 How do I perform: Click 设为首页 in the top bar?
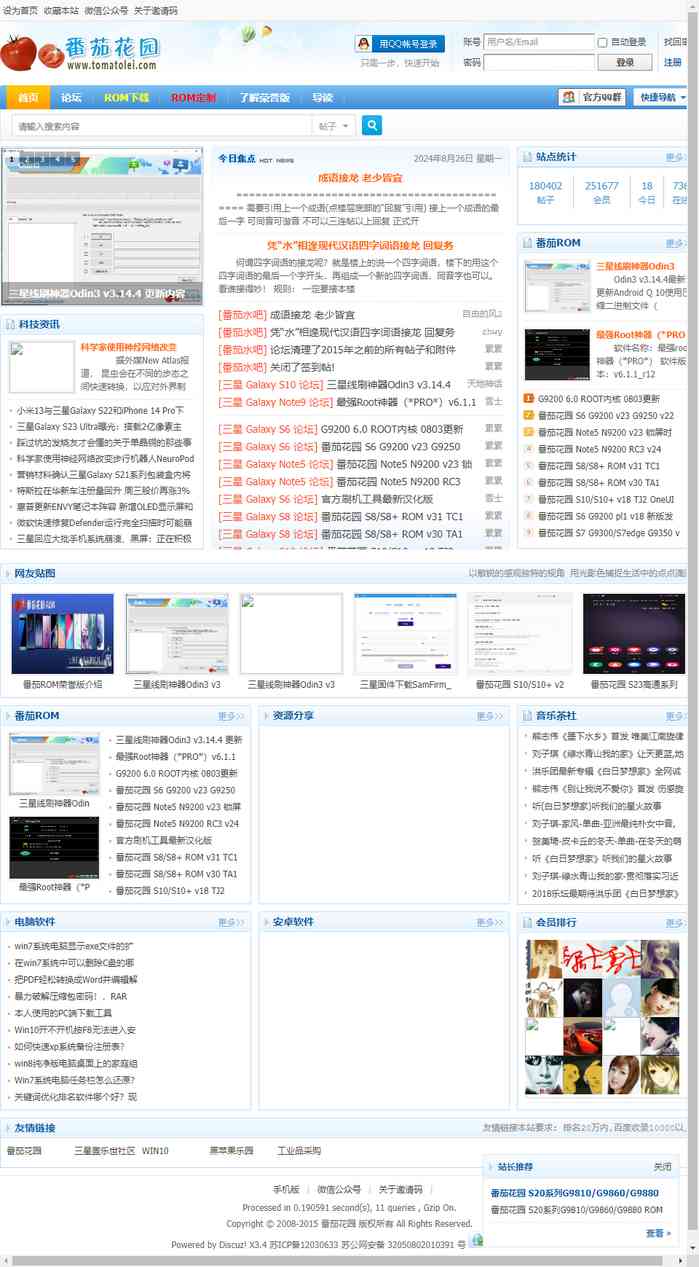[x=19, y=10]
